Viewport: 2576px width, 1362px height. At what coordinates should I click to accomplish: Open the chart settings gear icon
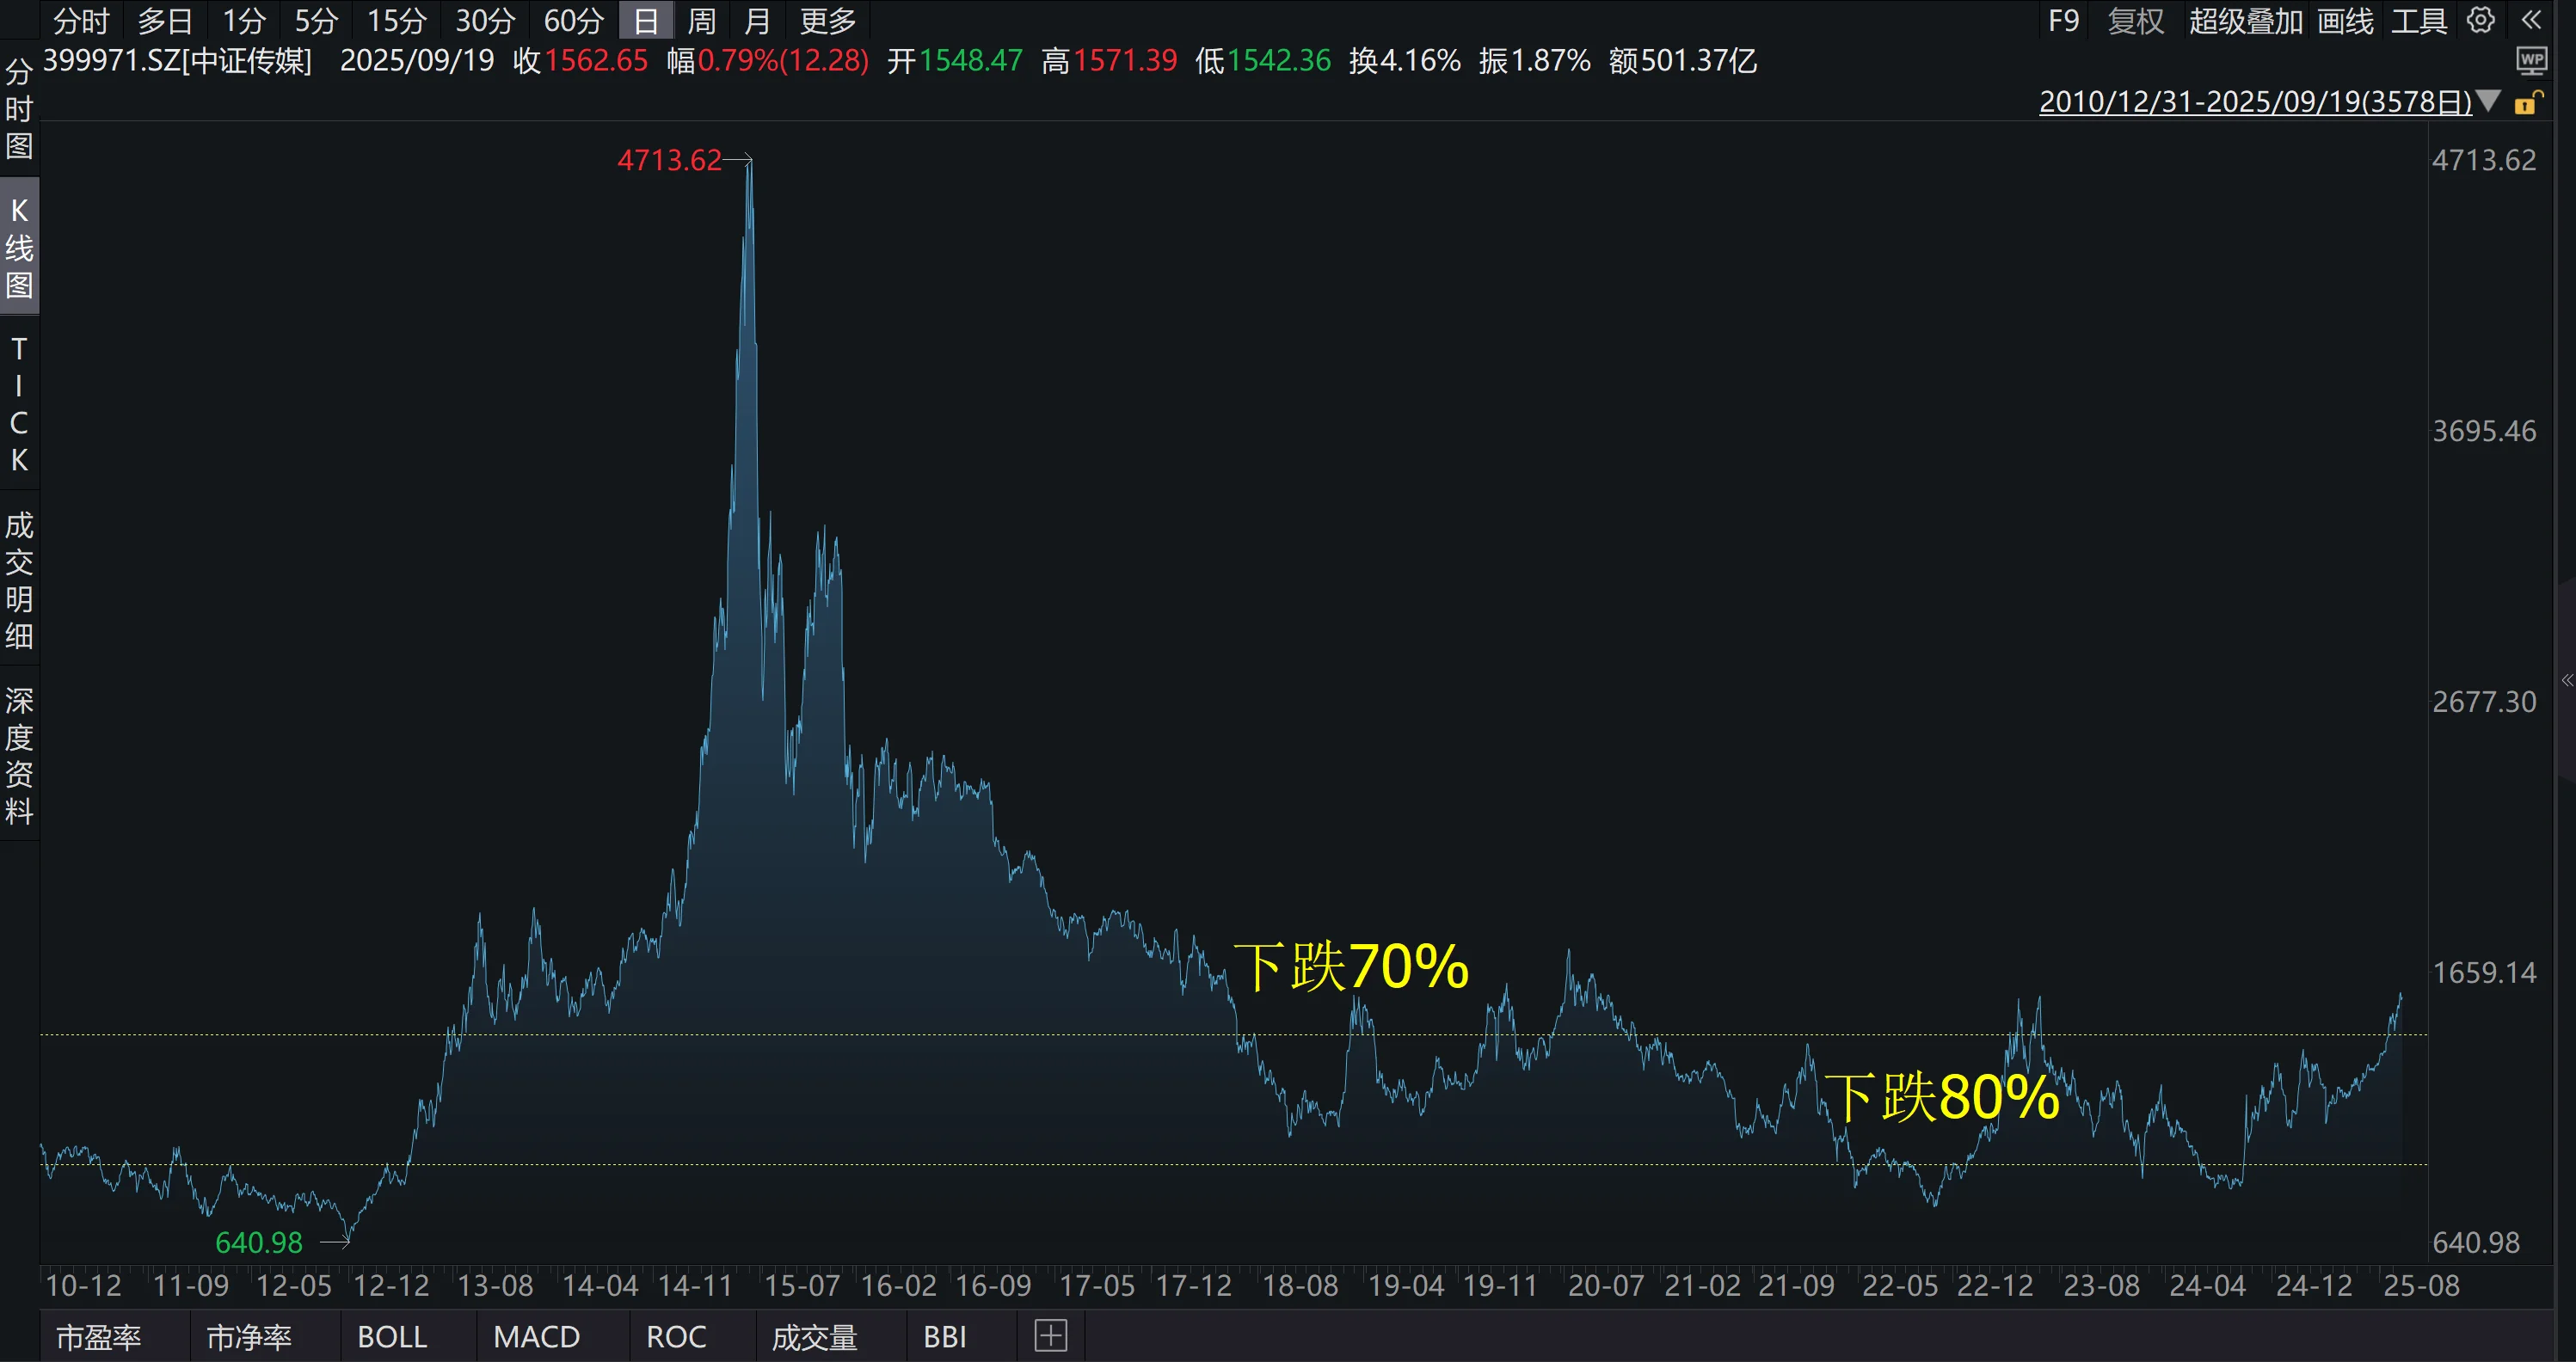[x=2480, y=20]
